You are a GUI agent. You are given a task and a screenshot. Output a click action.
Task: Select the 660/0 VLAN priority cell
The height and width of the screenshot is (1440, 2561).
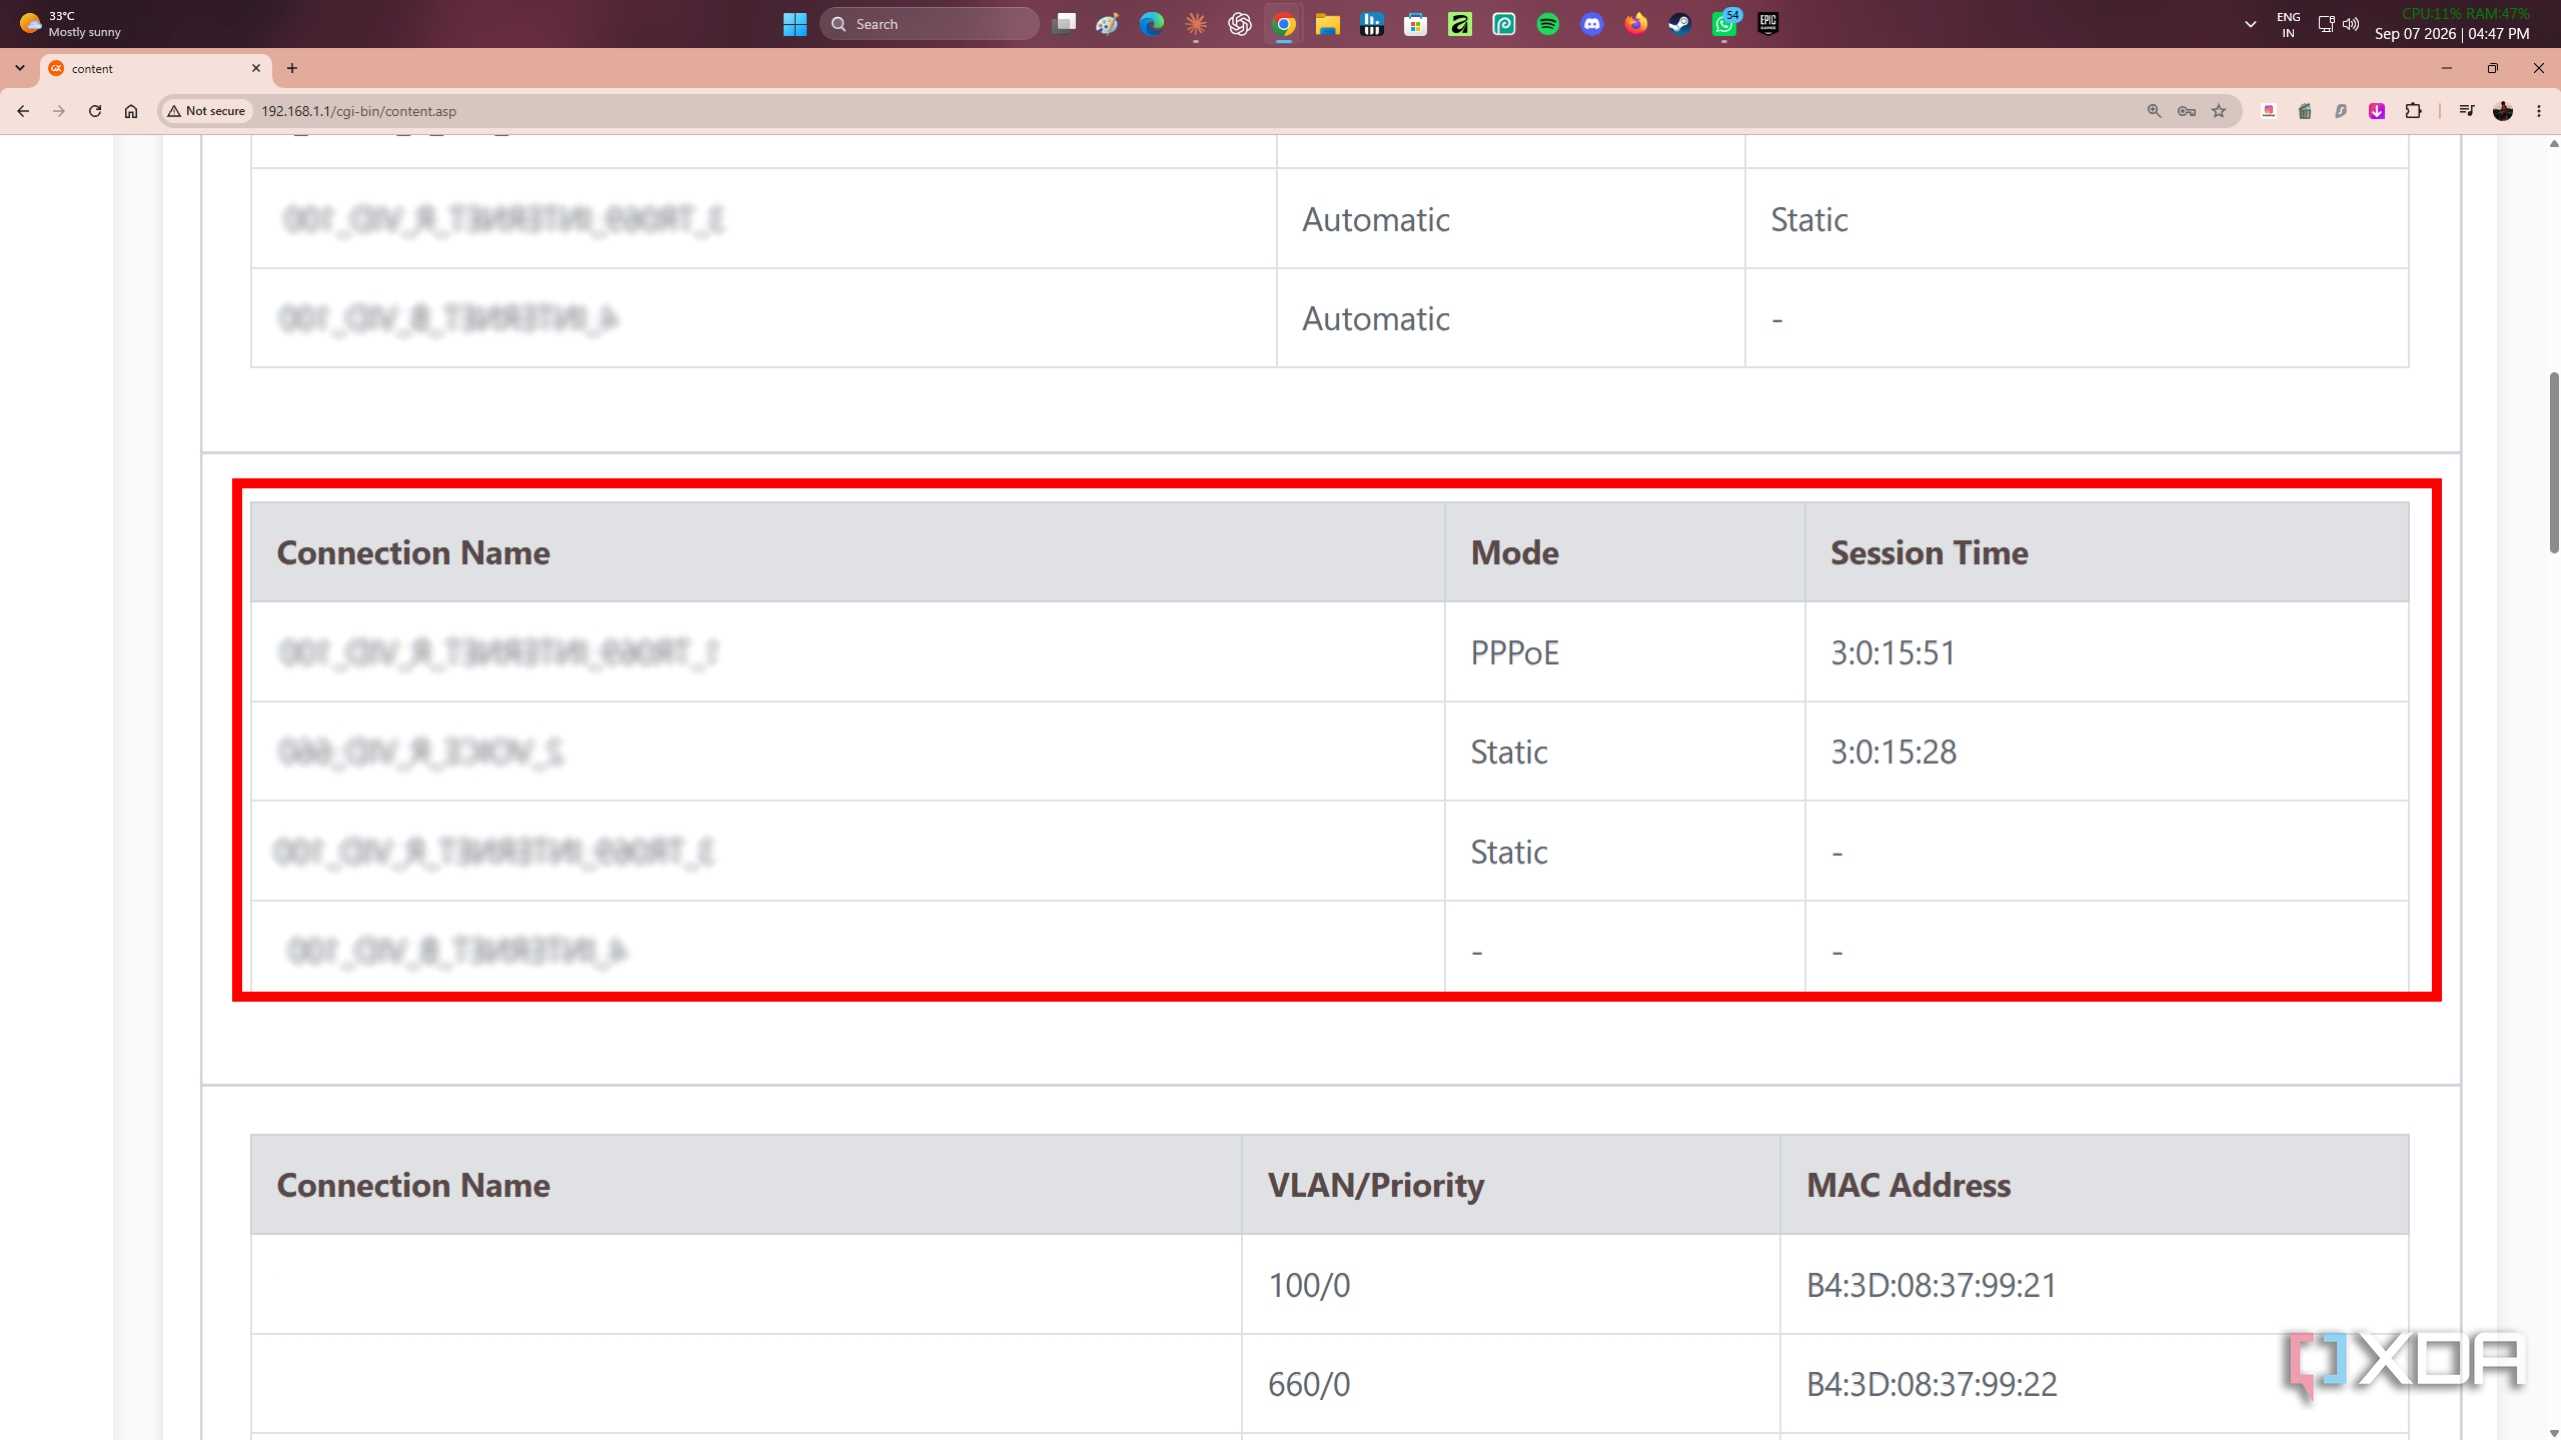[x=1510, y=1384]
